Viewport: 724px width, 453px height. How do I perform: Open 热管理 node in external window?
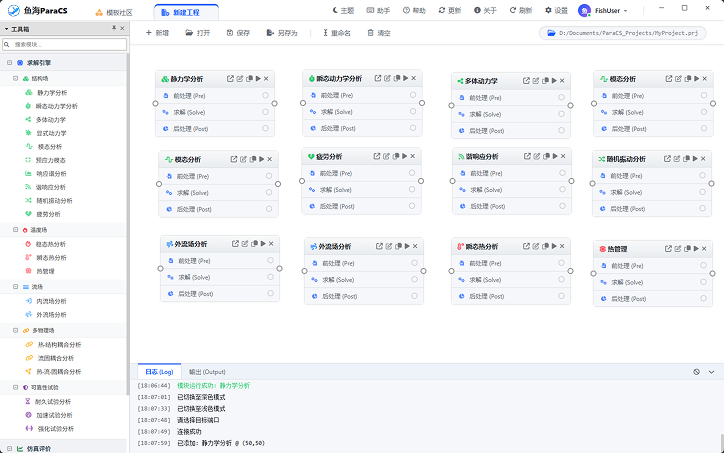pos(667,248)
